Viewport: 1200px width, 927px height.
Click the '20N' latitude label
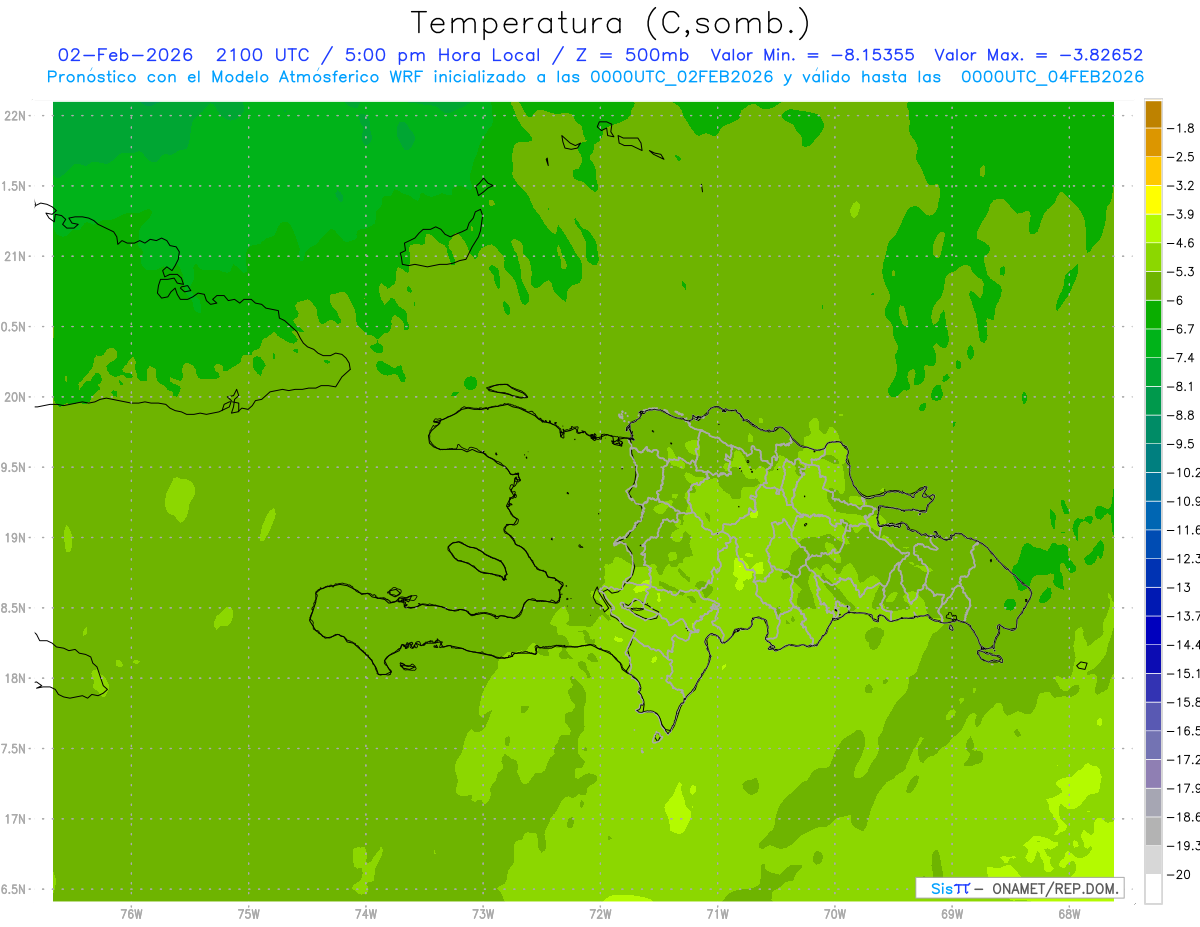[x=16, y=397]
